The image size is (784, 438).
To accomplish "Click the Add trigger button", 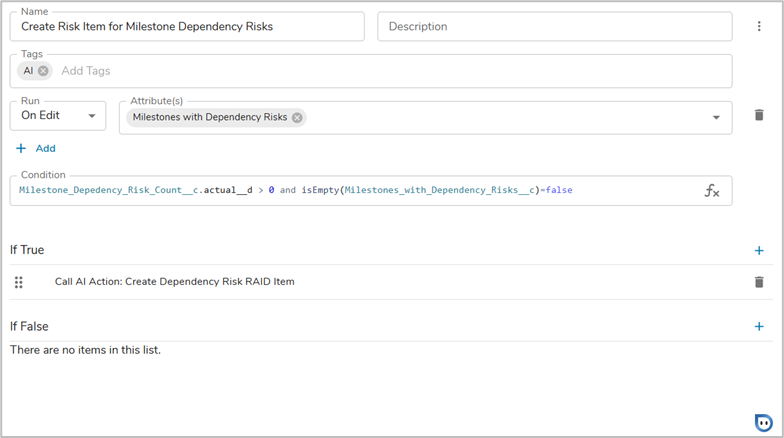I will point(36,148).
